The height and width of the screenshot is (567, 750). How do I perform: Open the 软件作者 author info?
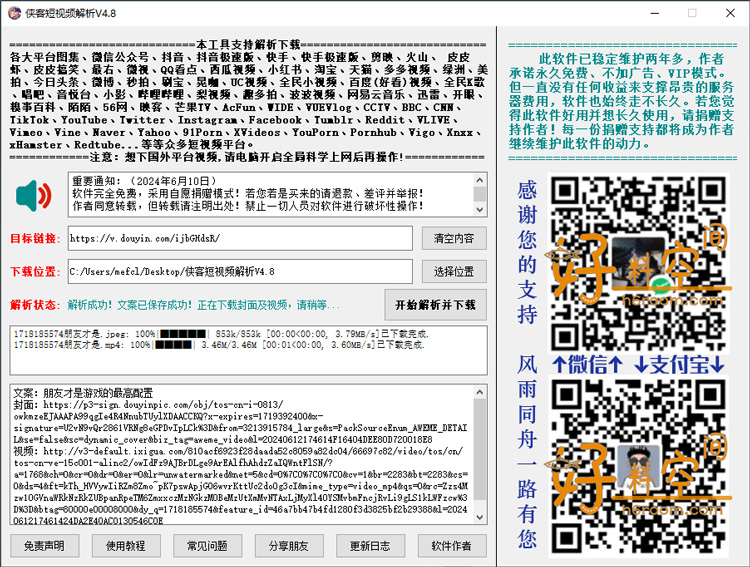coord(452,546)
